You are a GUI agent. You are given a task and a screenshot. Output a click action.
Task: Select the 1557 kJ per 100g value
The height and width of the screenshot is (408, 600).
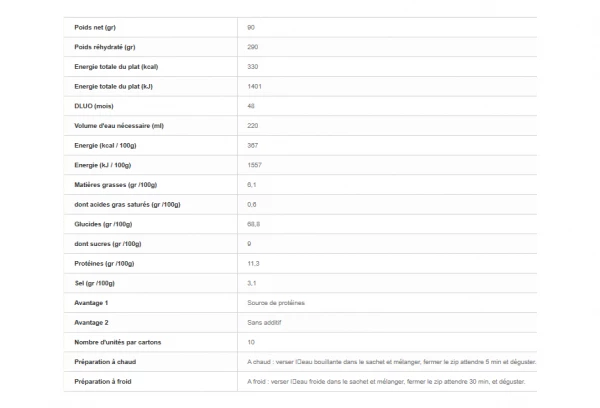[255, 164]
